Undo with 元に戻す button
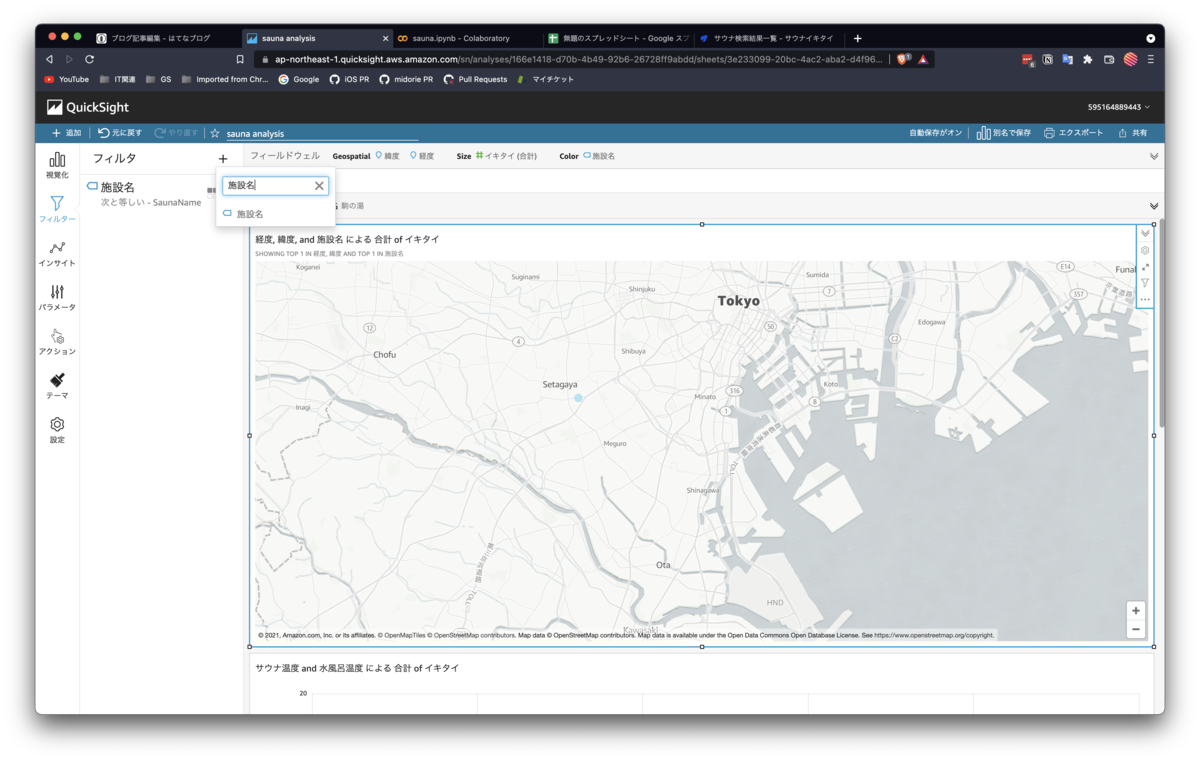This screenshot has width=1200, height=761. coord(120,133)
